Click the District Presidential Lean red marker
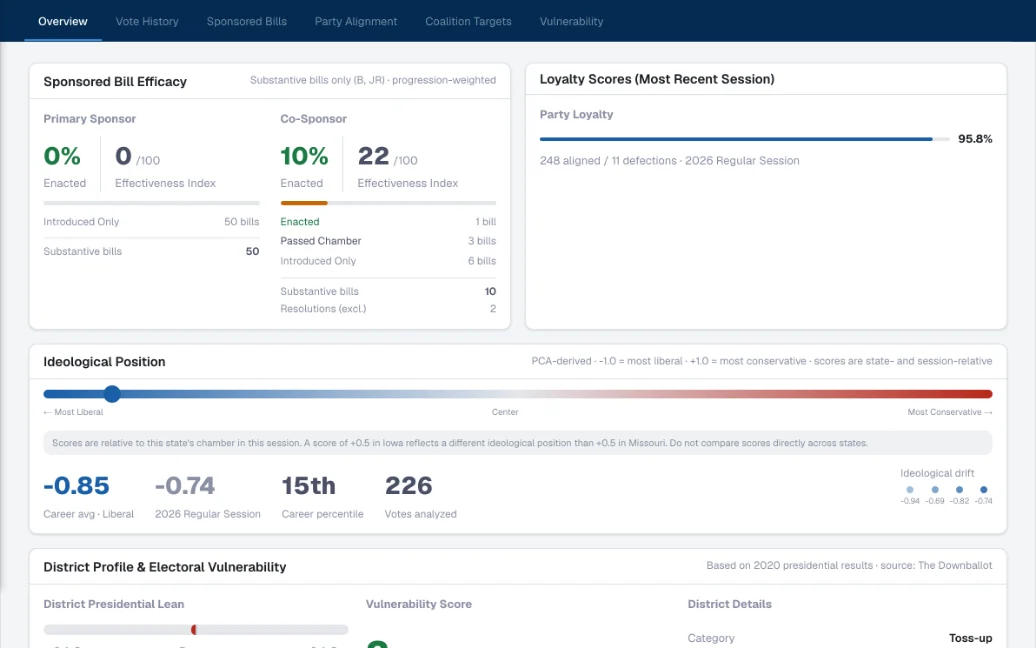1036x648 pixels. (x=194, y=630)
